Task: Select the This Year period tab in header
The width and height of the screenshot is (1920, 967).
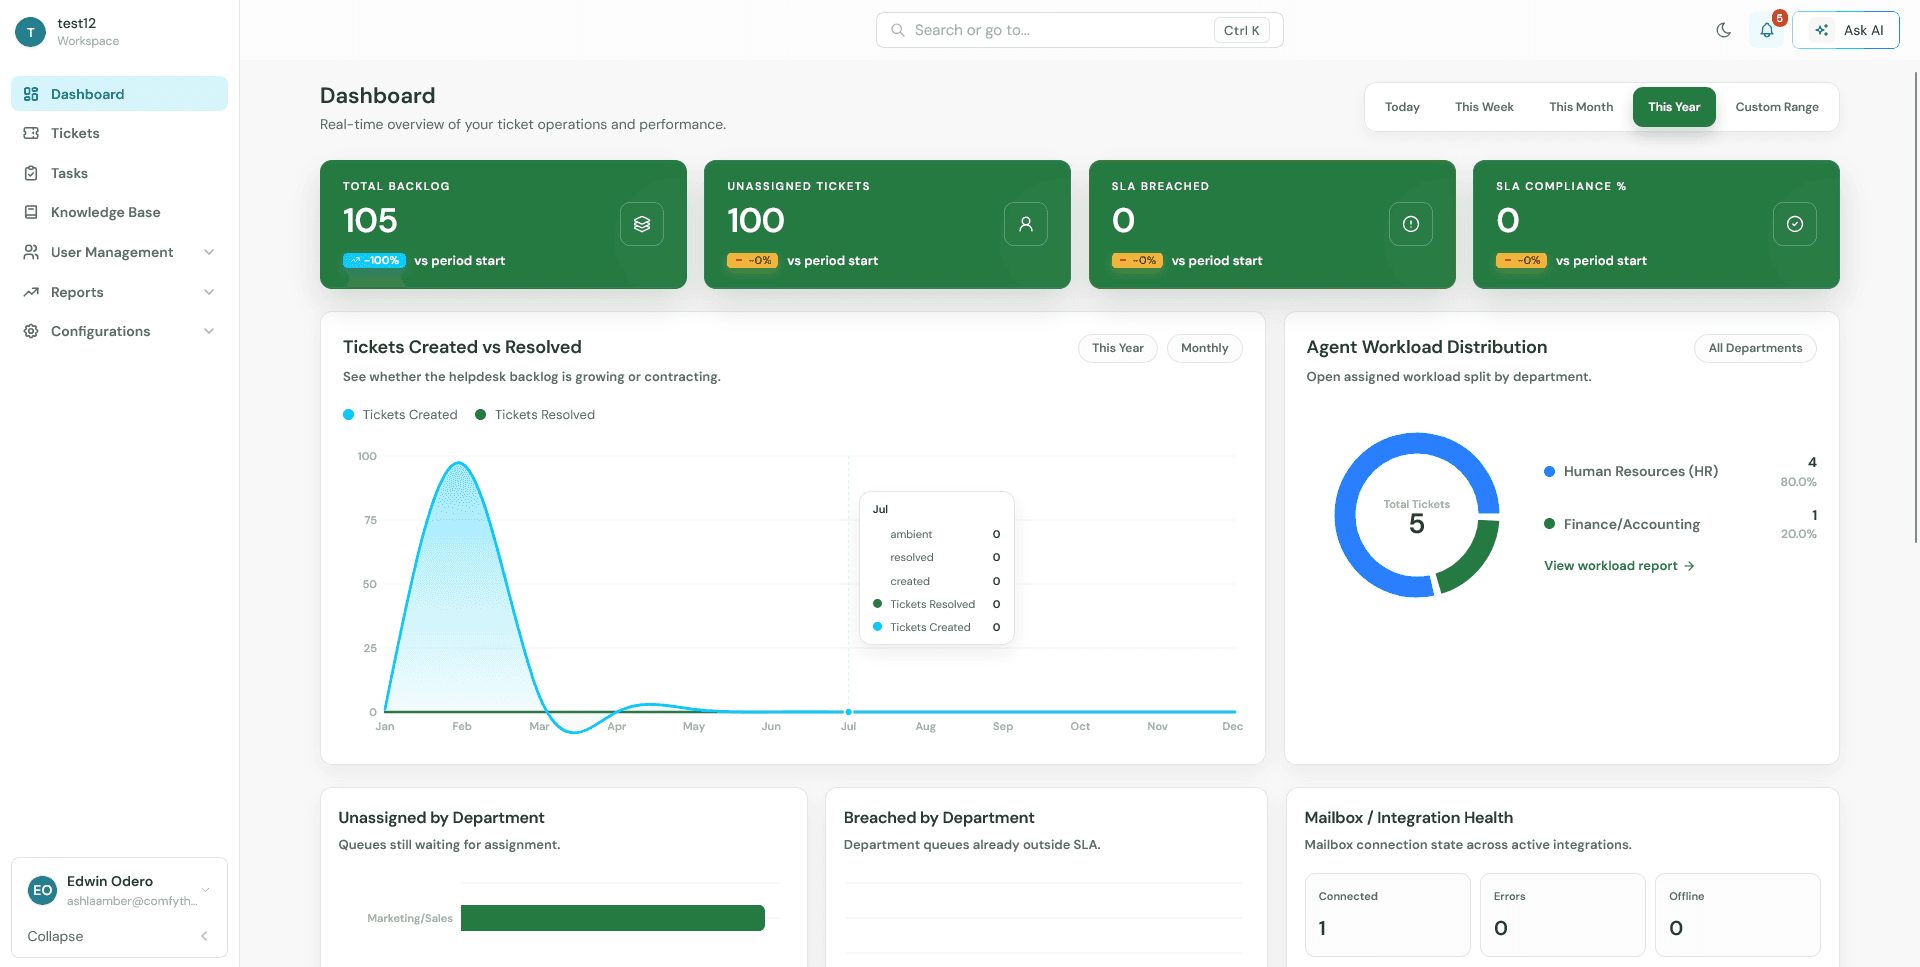Action: point(1674,107)
